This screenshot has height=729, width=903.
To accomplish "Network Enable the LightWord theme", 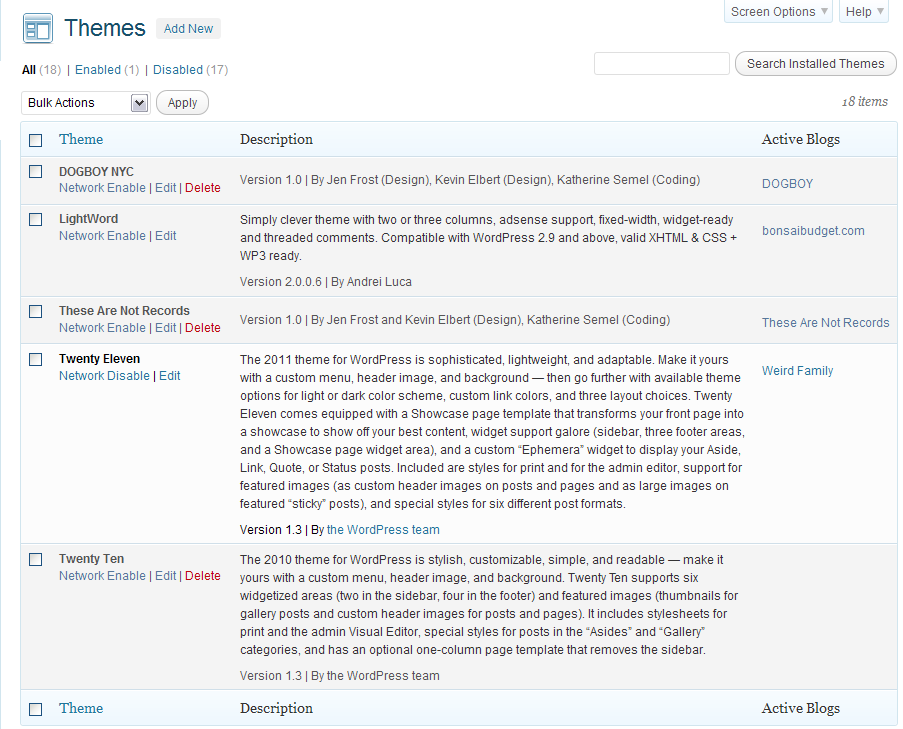I will (x=102, y=236).
